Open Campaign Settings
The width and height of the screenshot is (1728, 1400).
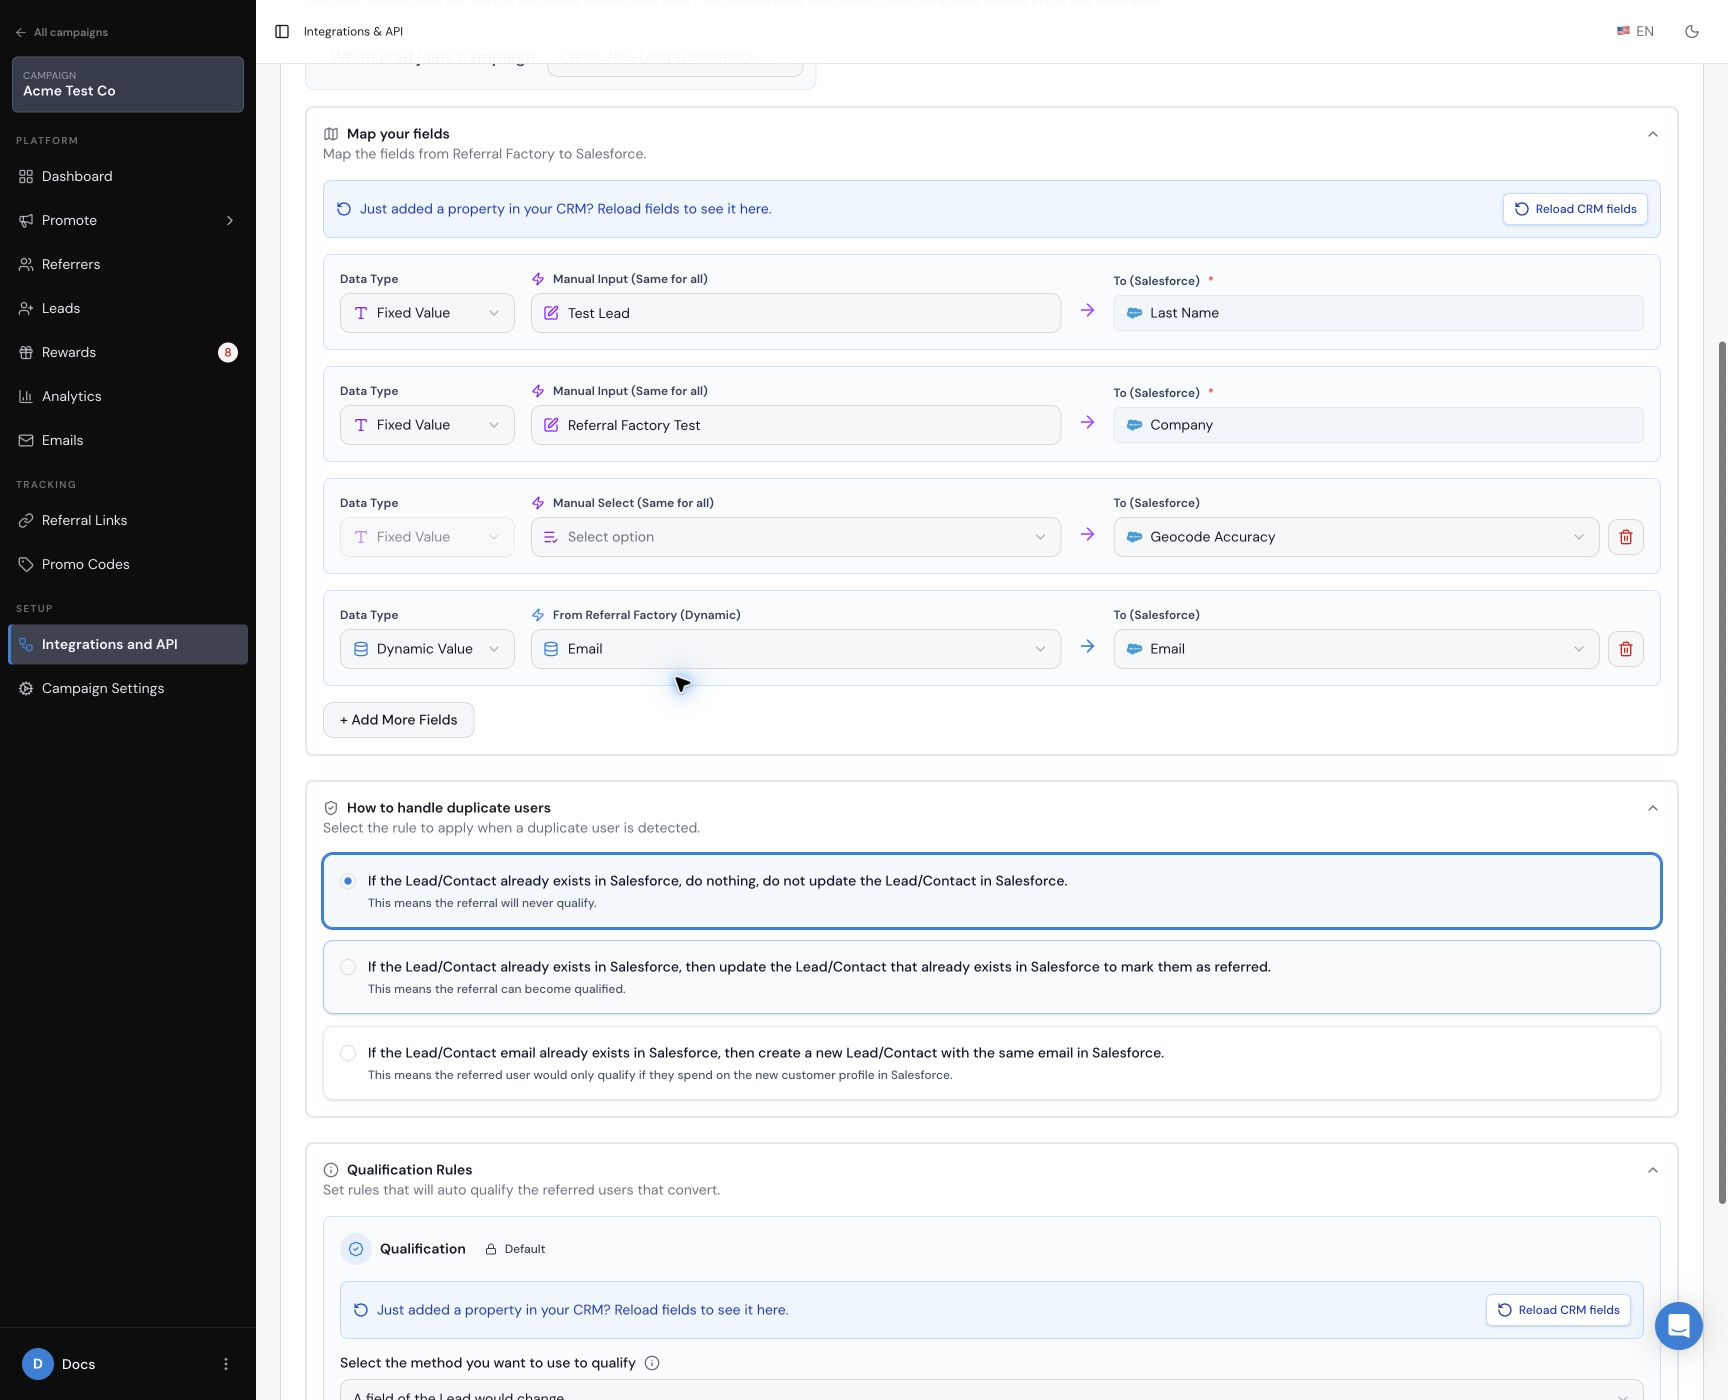128,688
